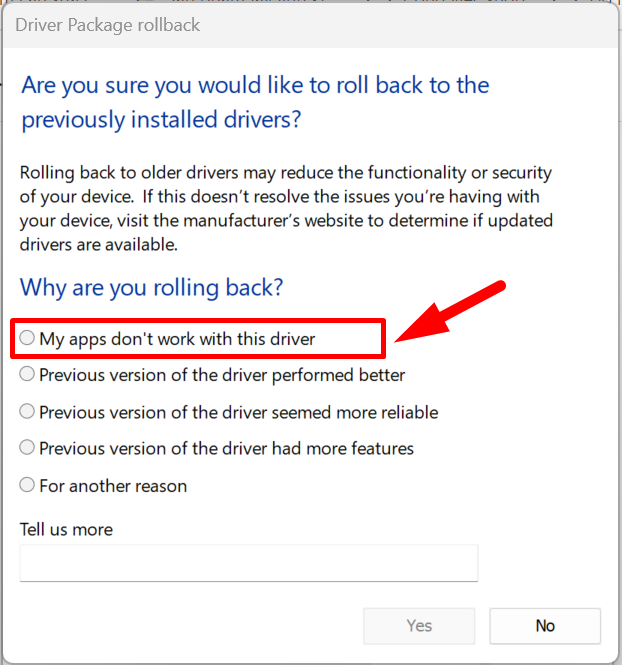Click "Previous version of the driver had more features" text

point(226,448)
